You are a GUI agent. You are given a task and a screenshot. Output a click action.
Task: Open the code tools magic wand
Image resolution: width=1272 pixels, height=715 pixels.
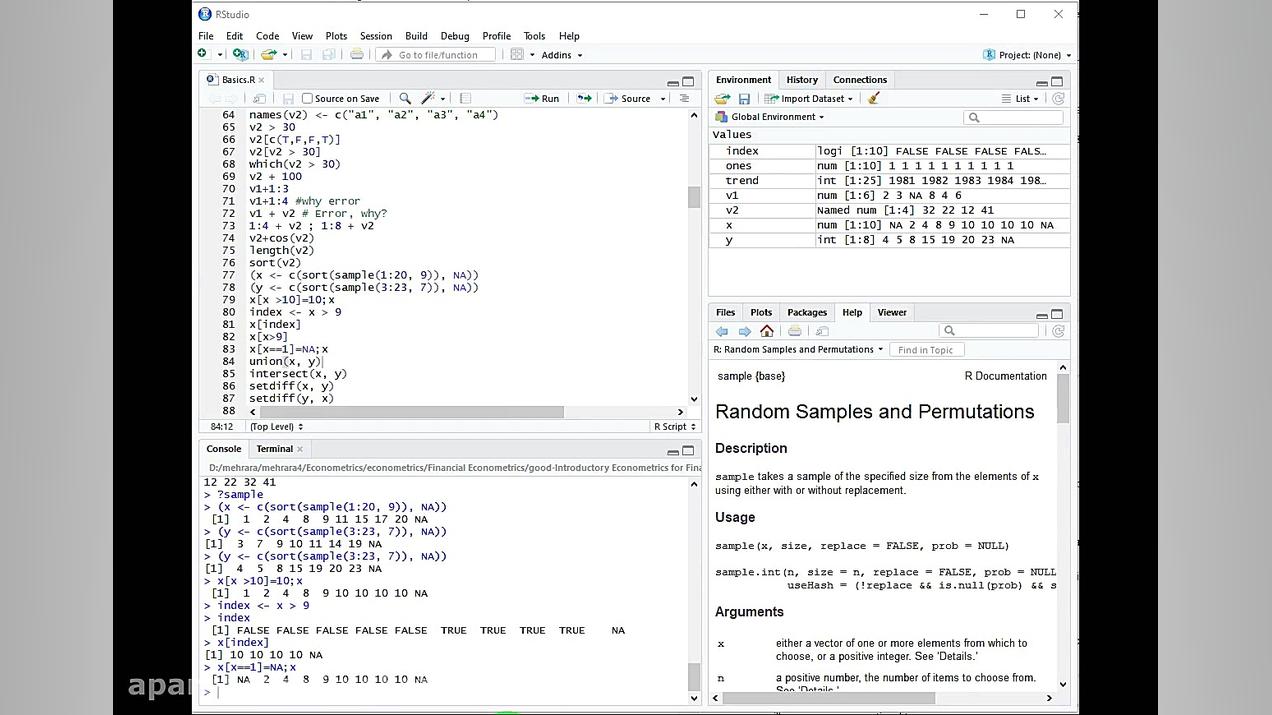click(x=429, y=98)
